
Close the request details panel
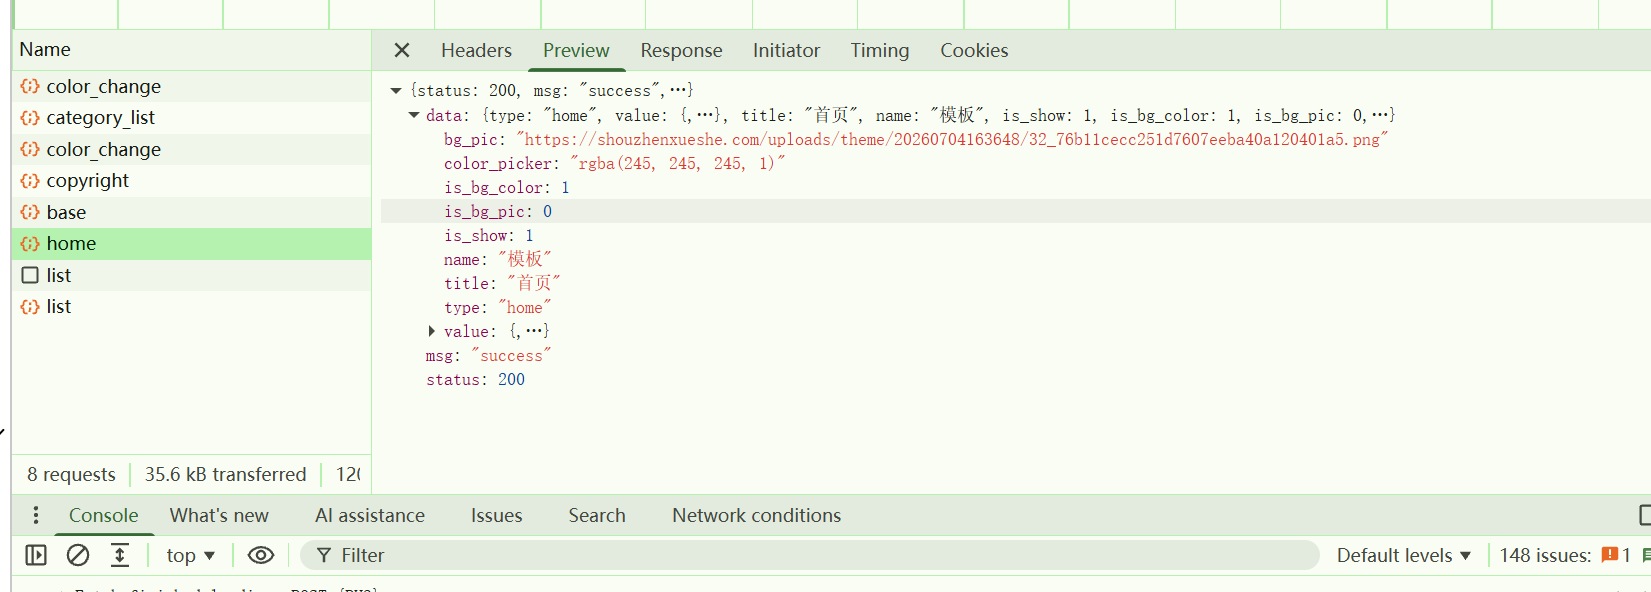[x=402, y=50]
